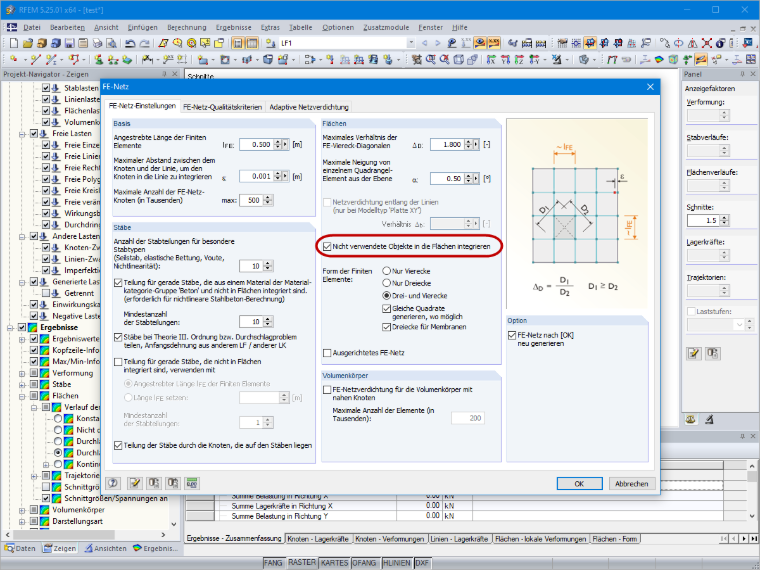Image resolution: width=760 pixels, height=570 pixels.
Task: Click the Undo arrow in toolbar
Action: (130, 43)
